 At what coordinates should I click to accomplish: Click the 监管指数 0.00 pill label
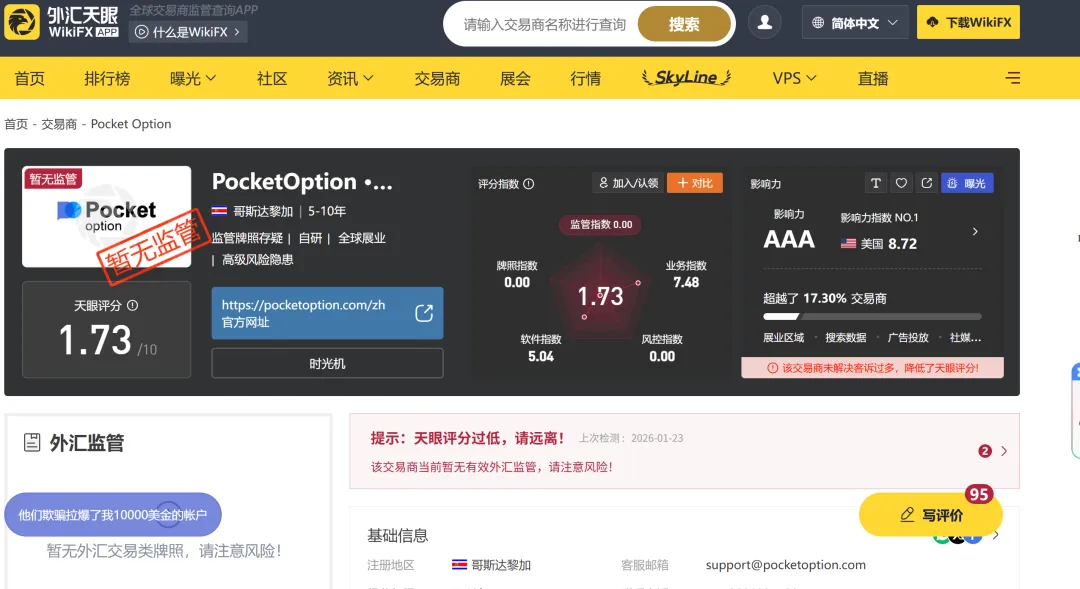click(x=601, y=225)
